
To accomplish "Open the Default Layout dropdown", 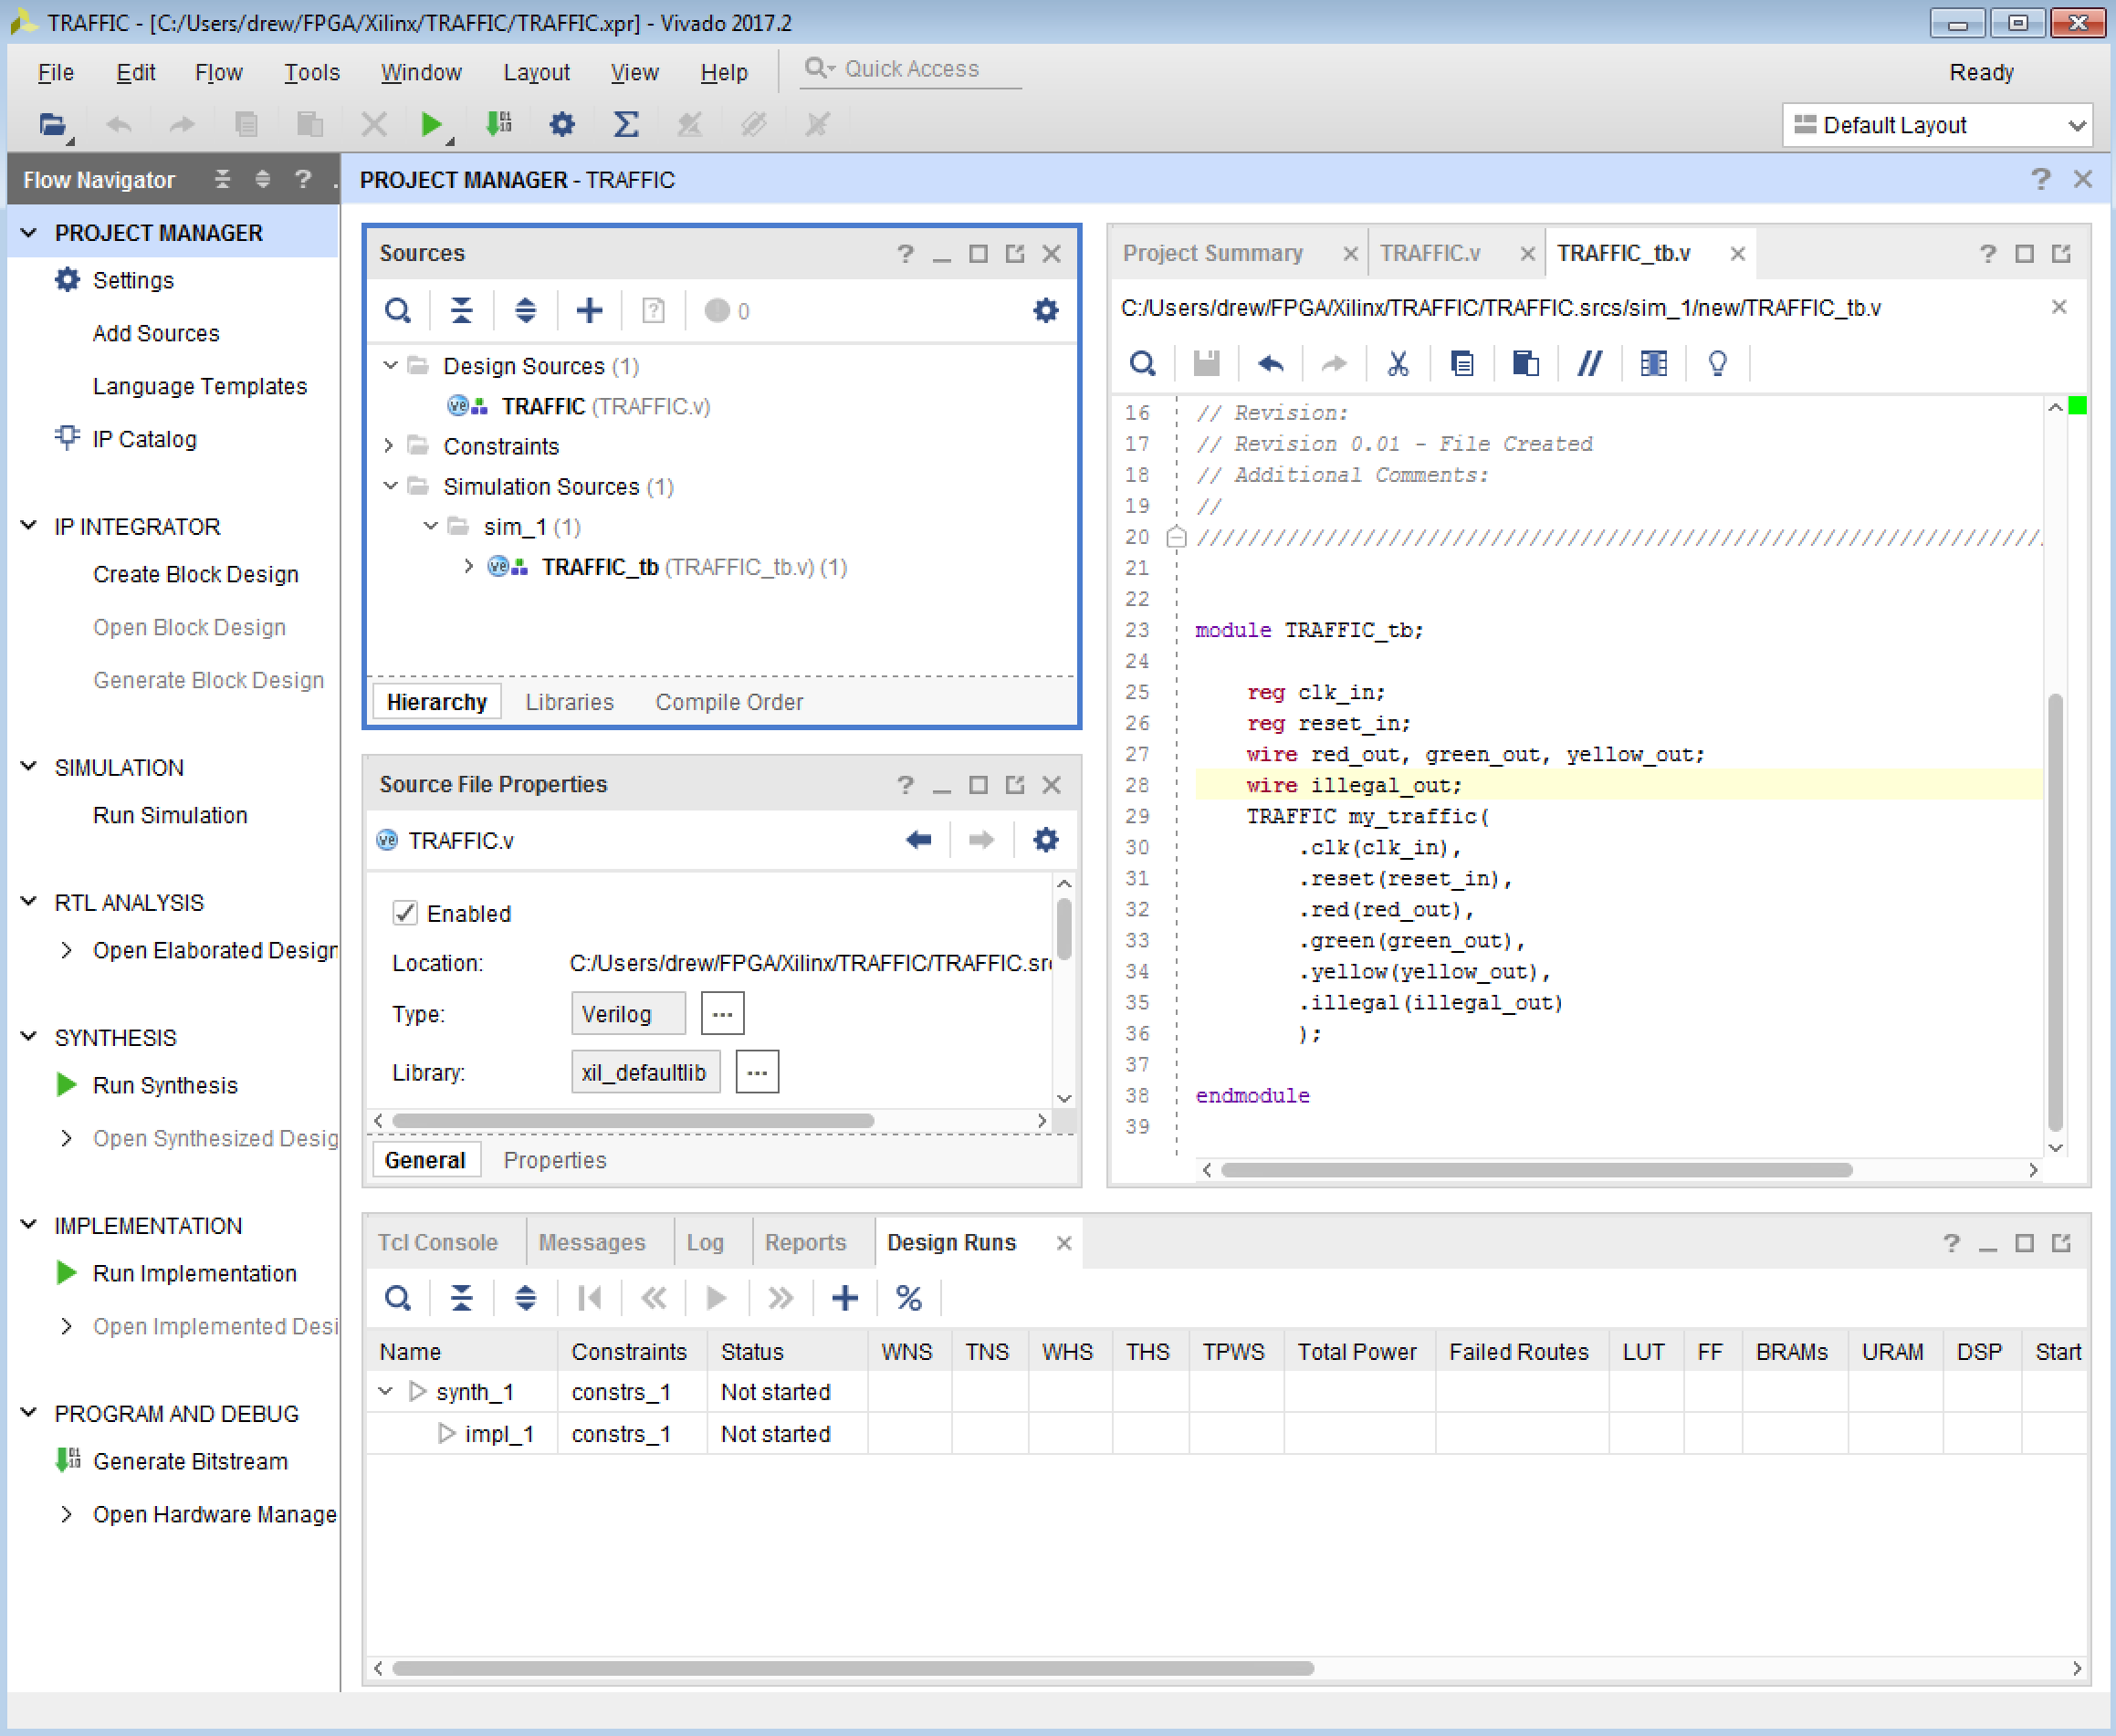I will pos(1937,125).
